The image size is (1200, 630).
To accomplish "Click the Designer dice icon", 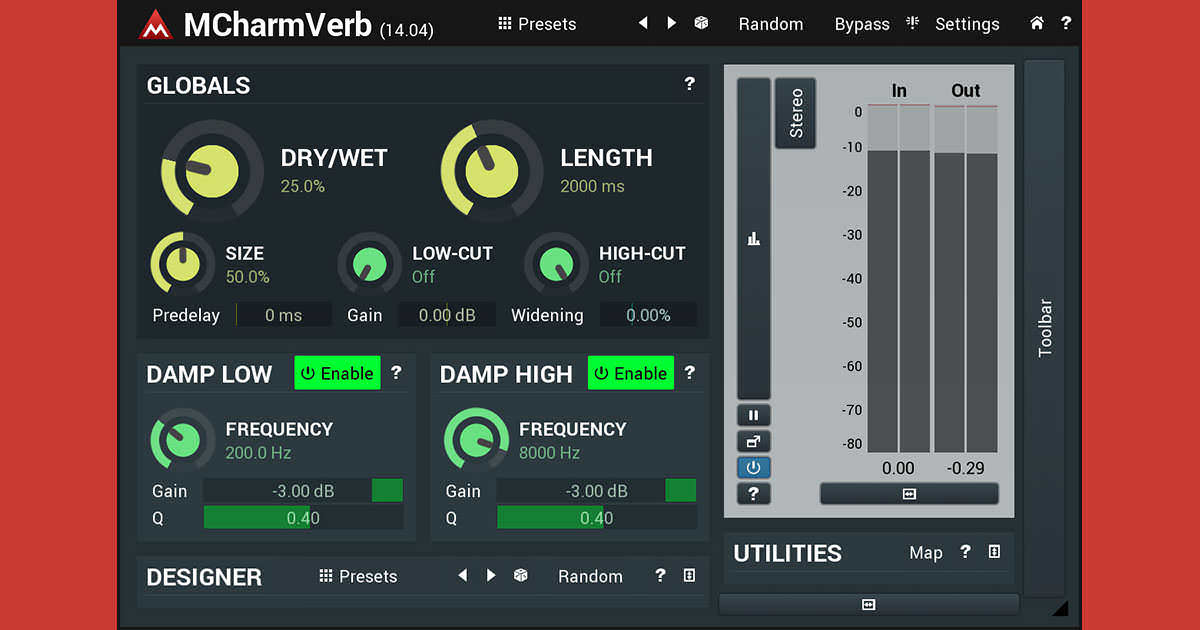I will (x=520, y=575).
